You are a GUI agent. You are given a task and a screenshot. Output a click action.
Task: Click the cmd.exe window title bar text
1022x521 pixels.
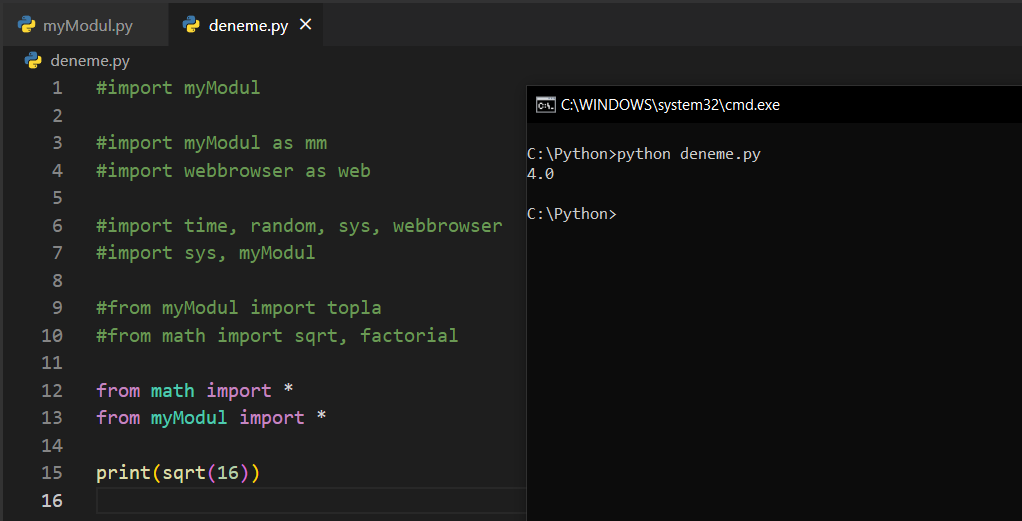[670, 104]
